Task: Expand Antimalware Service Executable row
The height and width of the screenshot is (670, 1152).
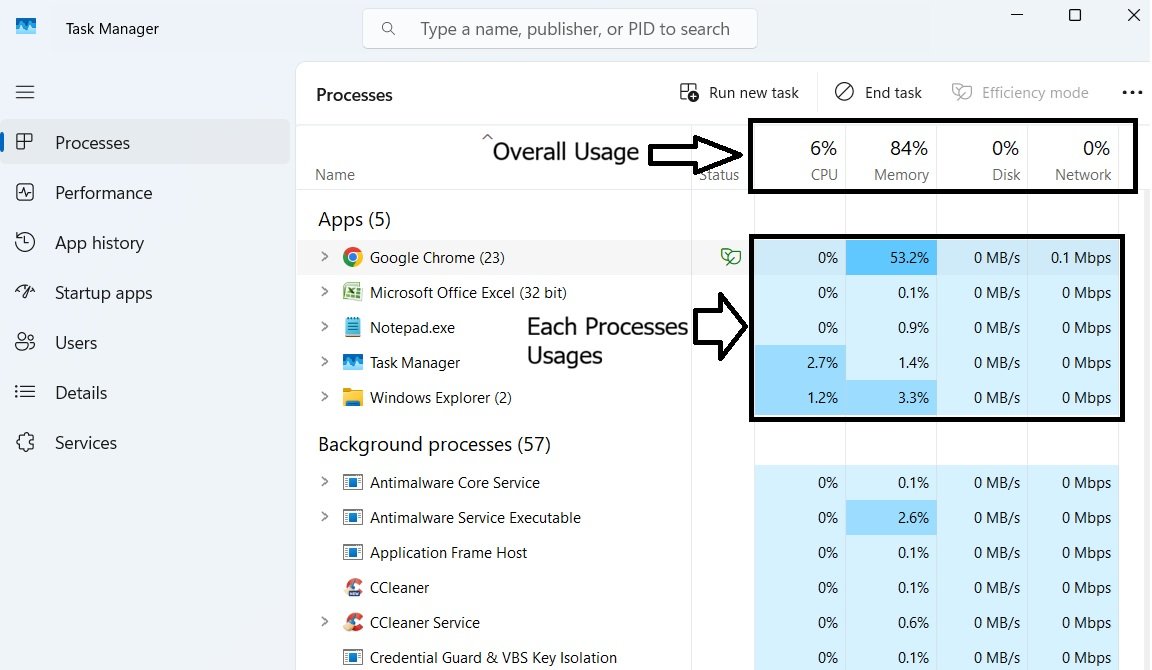Action: click(x=324, y=516)
